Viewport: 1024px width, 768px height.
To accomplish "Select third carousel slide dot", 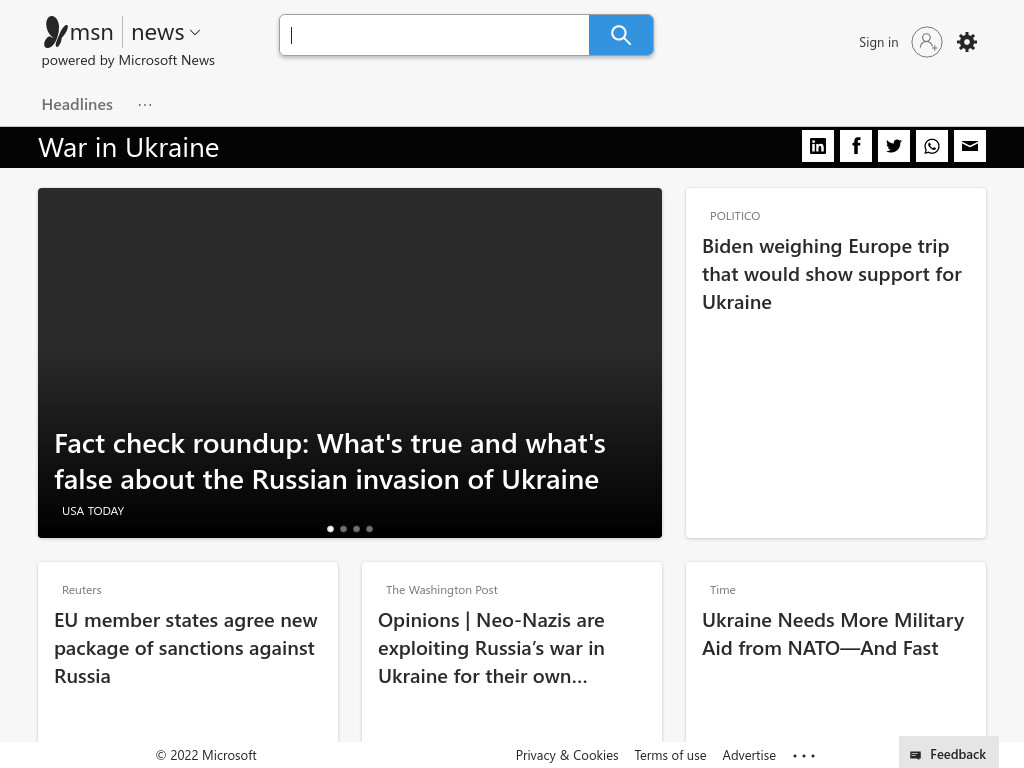I will coord(357,529).
